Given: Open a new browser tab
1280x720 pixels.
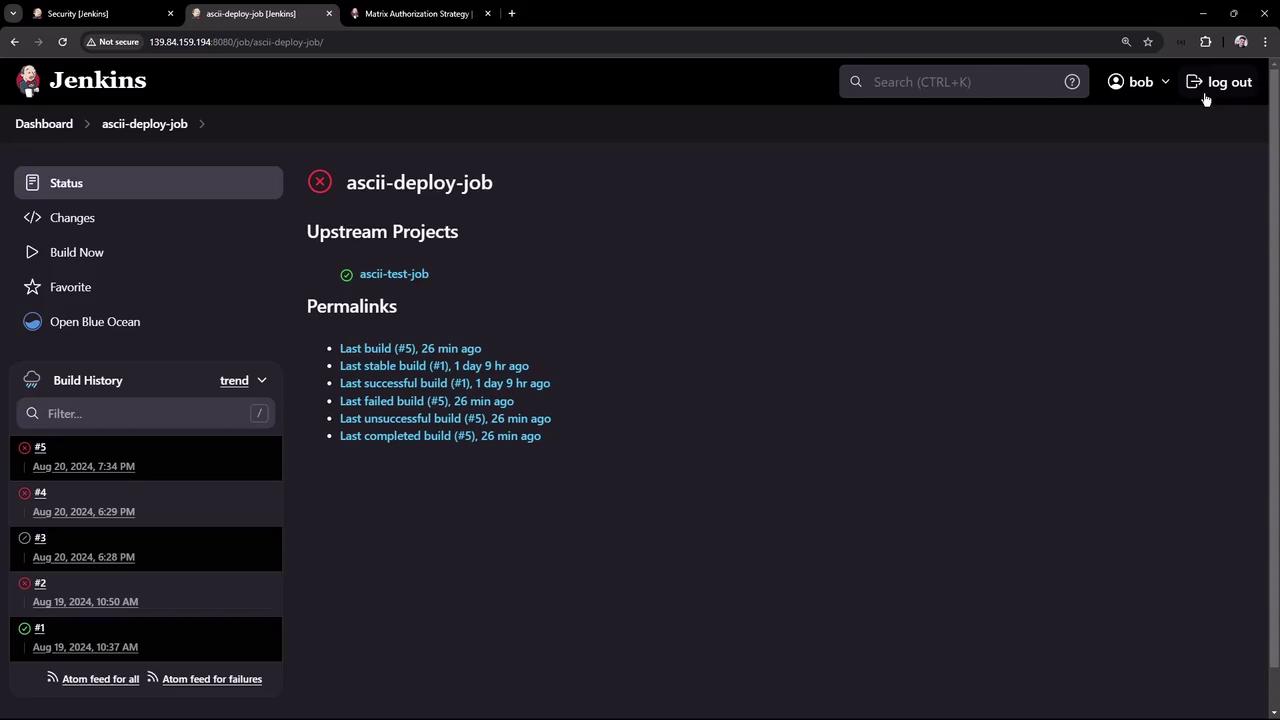Looking at the screenshot, I should [x=511, y=14].
